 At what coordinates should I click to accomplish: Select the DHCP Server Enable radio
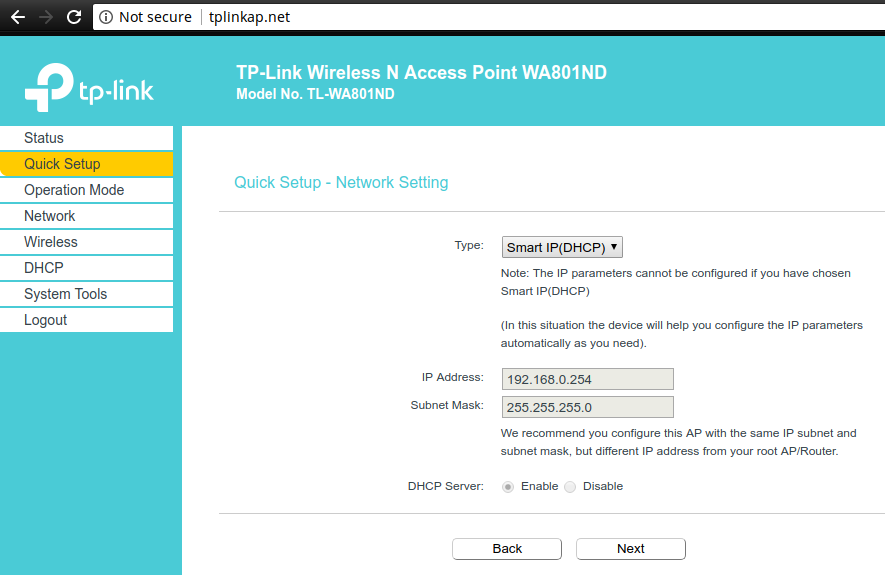(x=508, y=486)
